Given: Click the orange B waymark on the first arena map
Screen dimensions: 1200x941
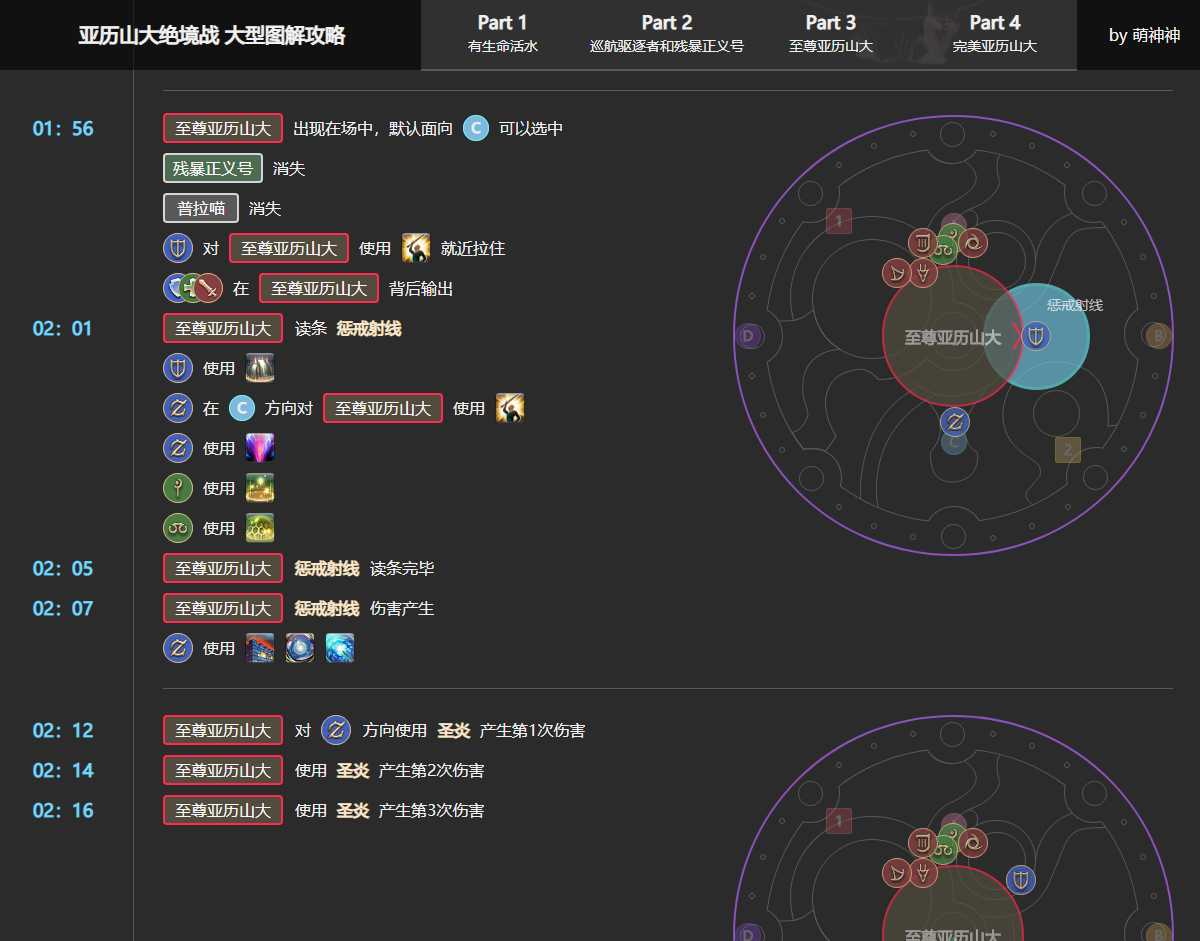Looking at the screenshot, I should [x=1158, y=336].
